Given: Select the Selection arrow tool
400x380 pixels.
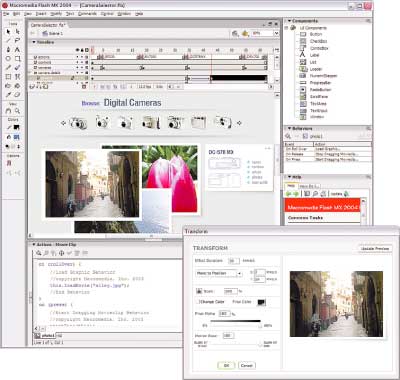Looking at the screenshot, I should [8, 32].
